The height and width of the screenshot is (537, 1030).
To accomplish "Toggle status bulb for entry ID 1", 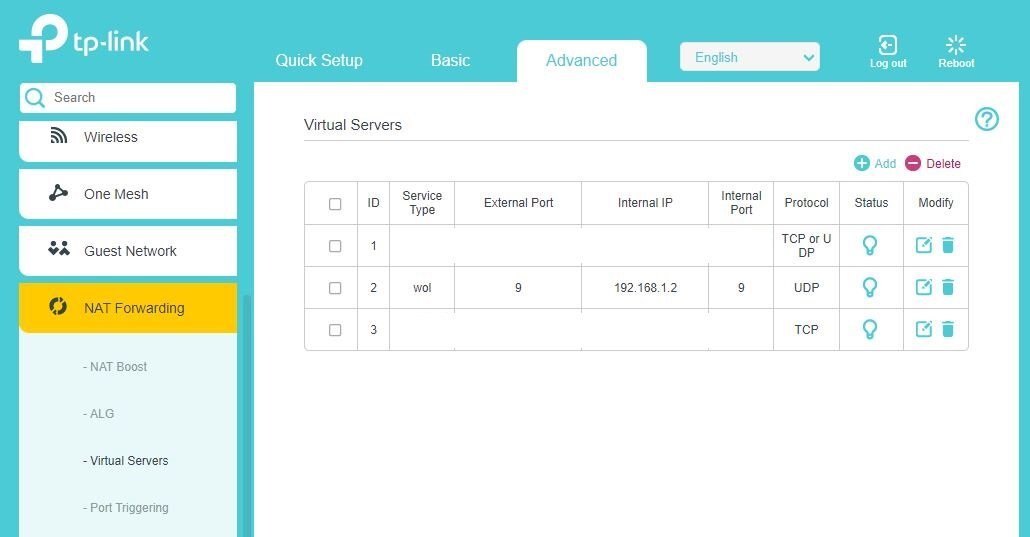I will tap(870, 245).
